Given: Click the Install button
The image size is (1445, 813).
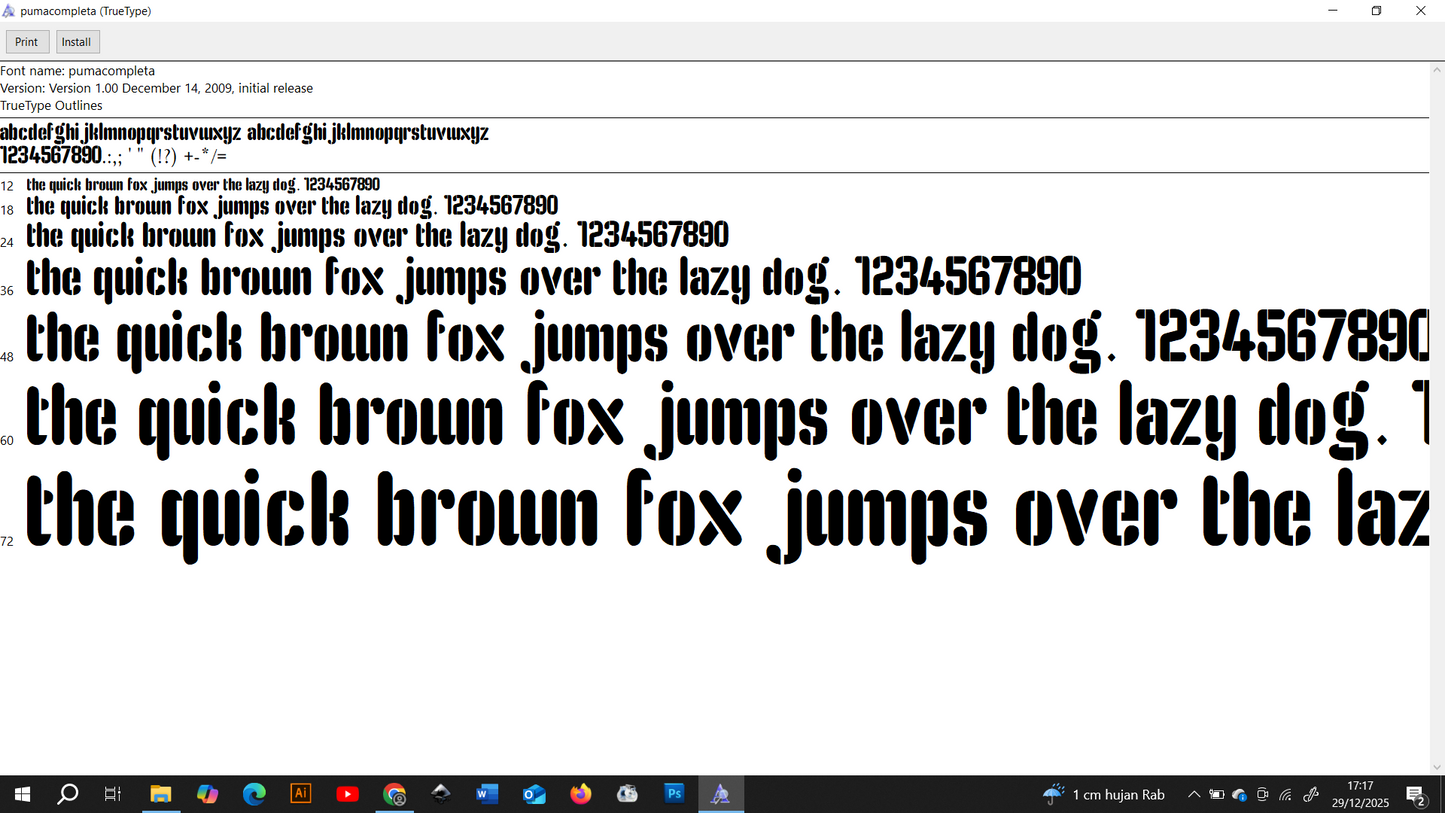Looking at the screenshot, I should click(x=77, y=42).
